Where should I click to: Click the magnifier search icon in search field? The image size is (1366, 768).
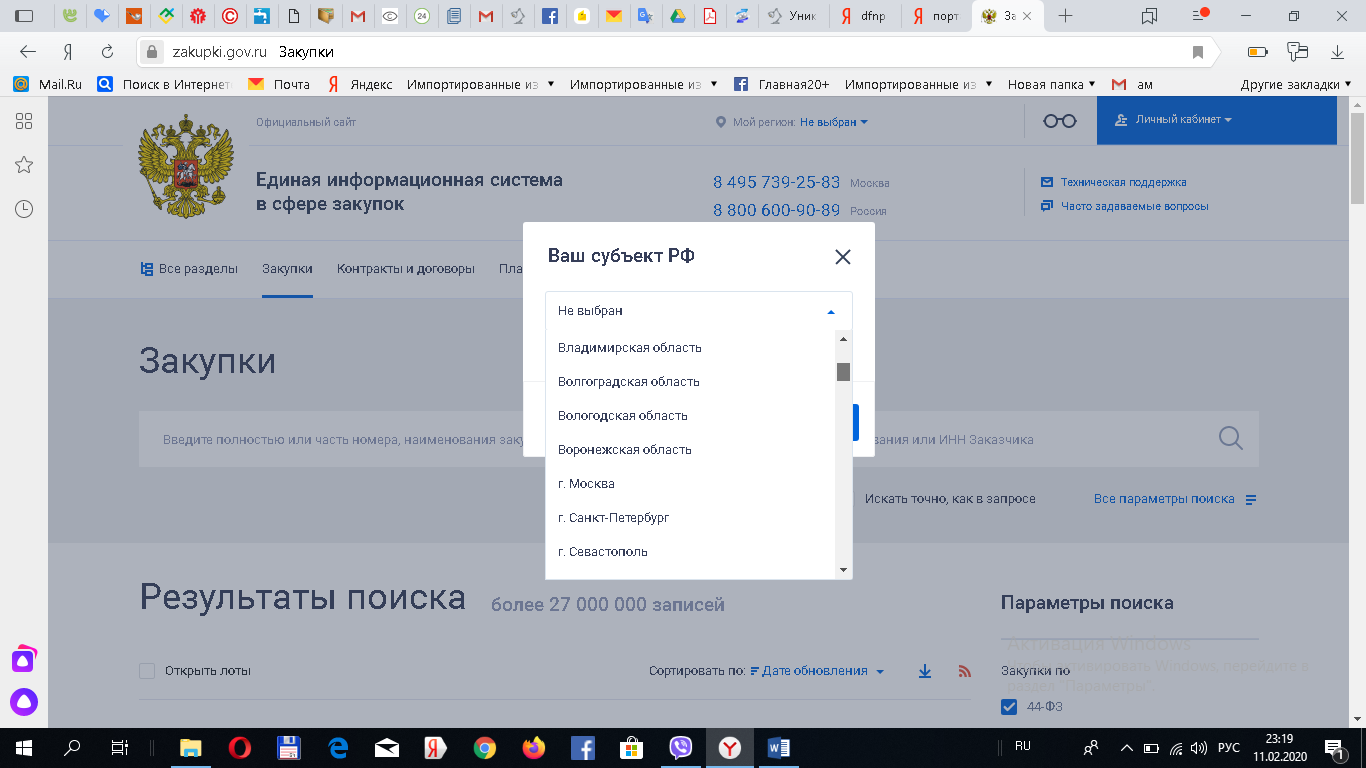1230,438
